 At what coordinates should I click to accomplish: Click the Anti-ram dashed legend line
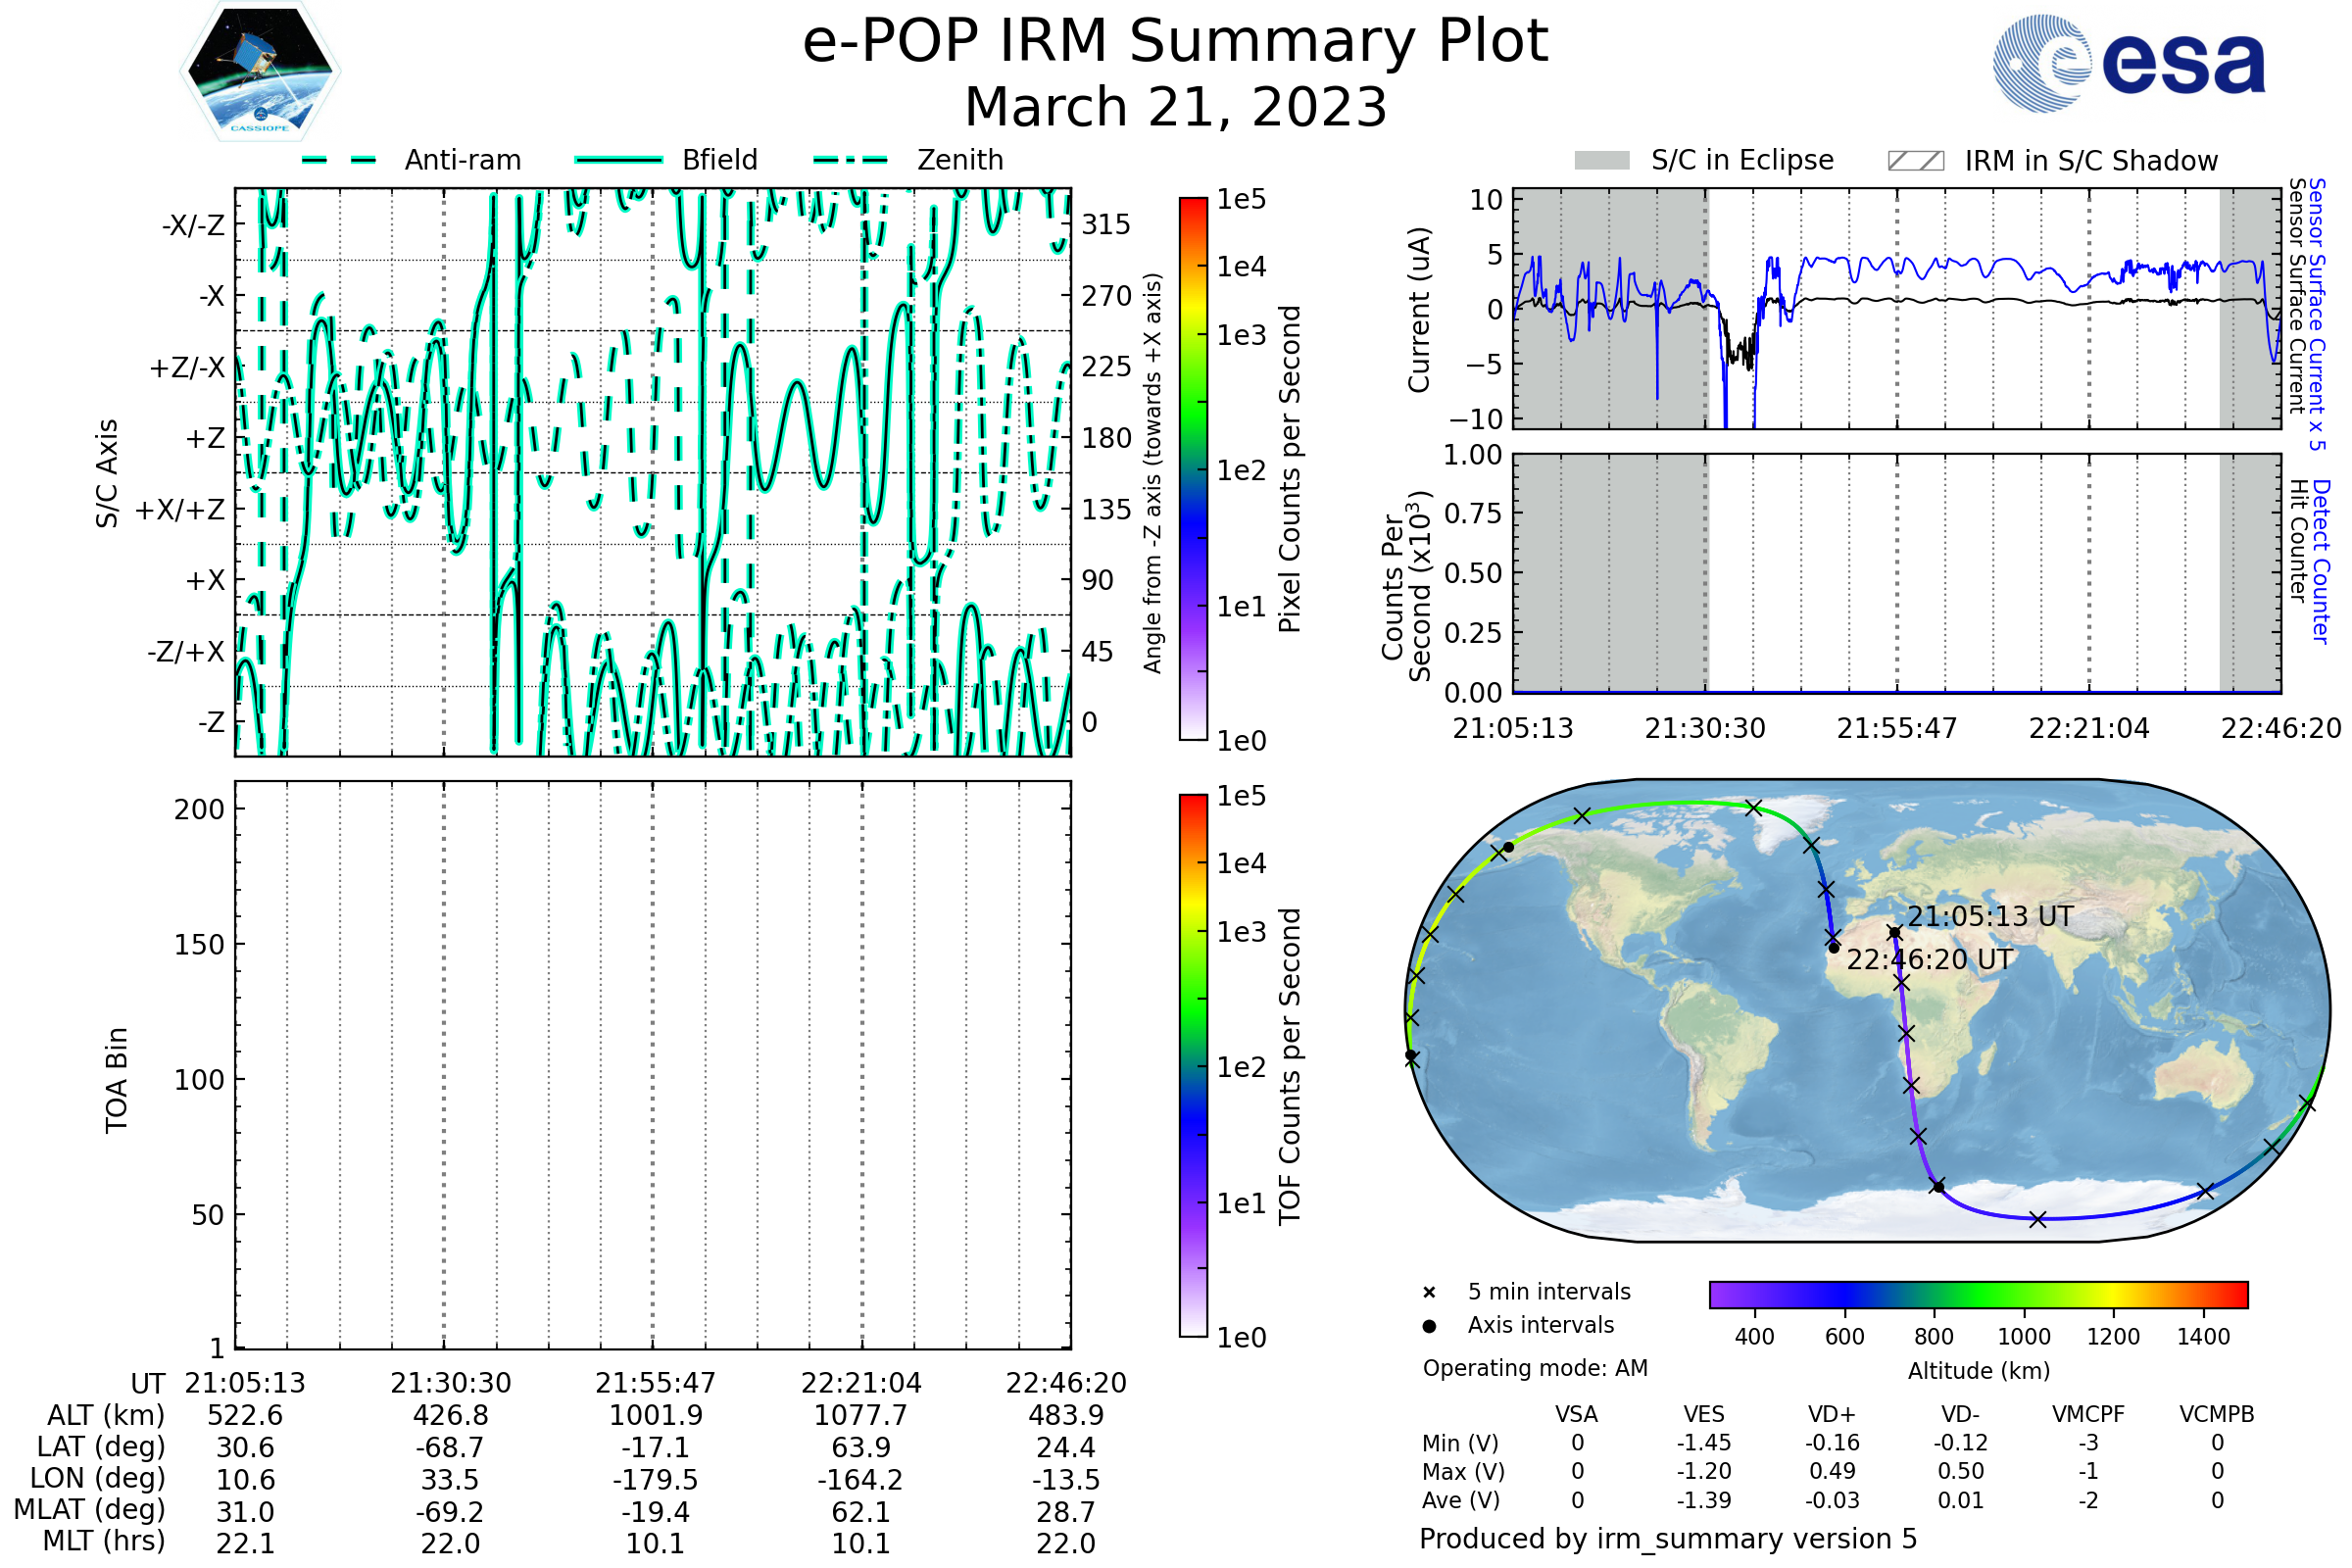click(338, 160)
